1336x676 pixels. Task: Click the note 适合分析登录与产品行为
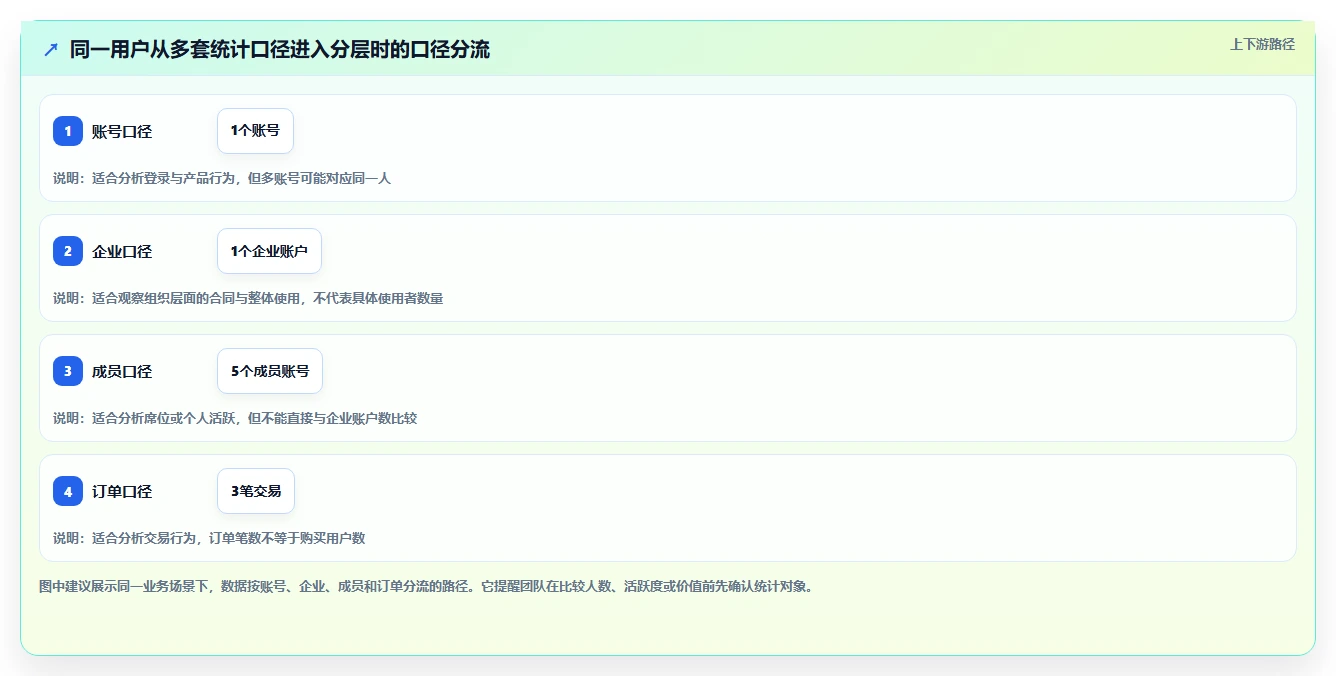(221, 178)
